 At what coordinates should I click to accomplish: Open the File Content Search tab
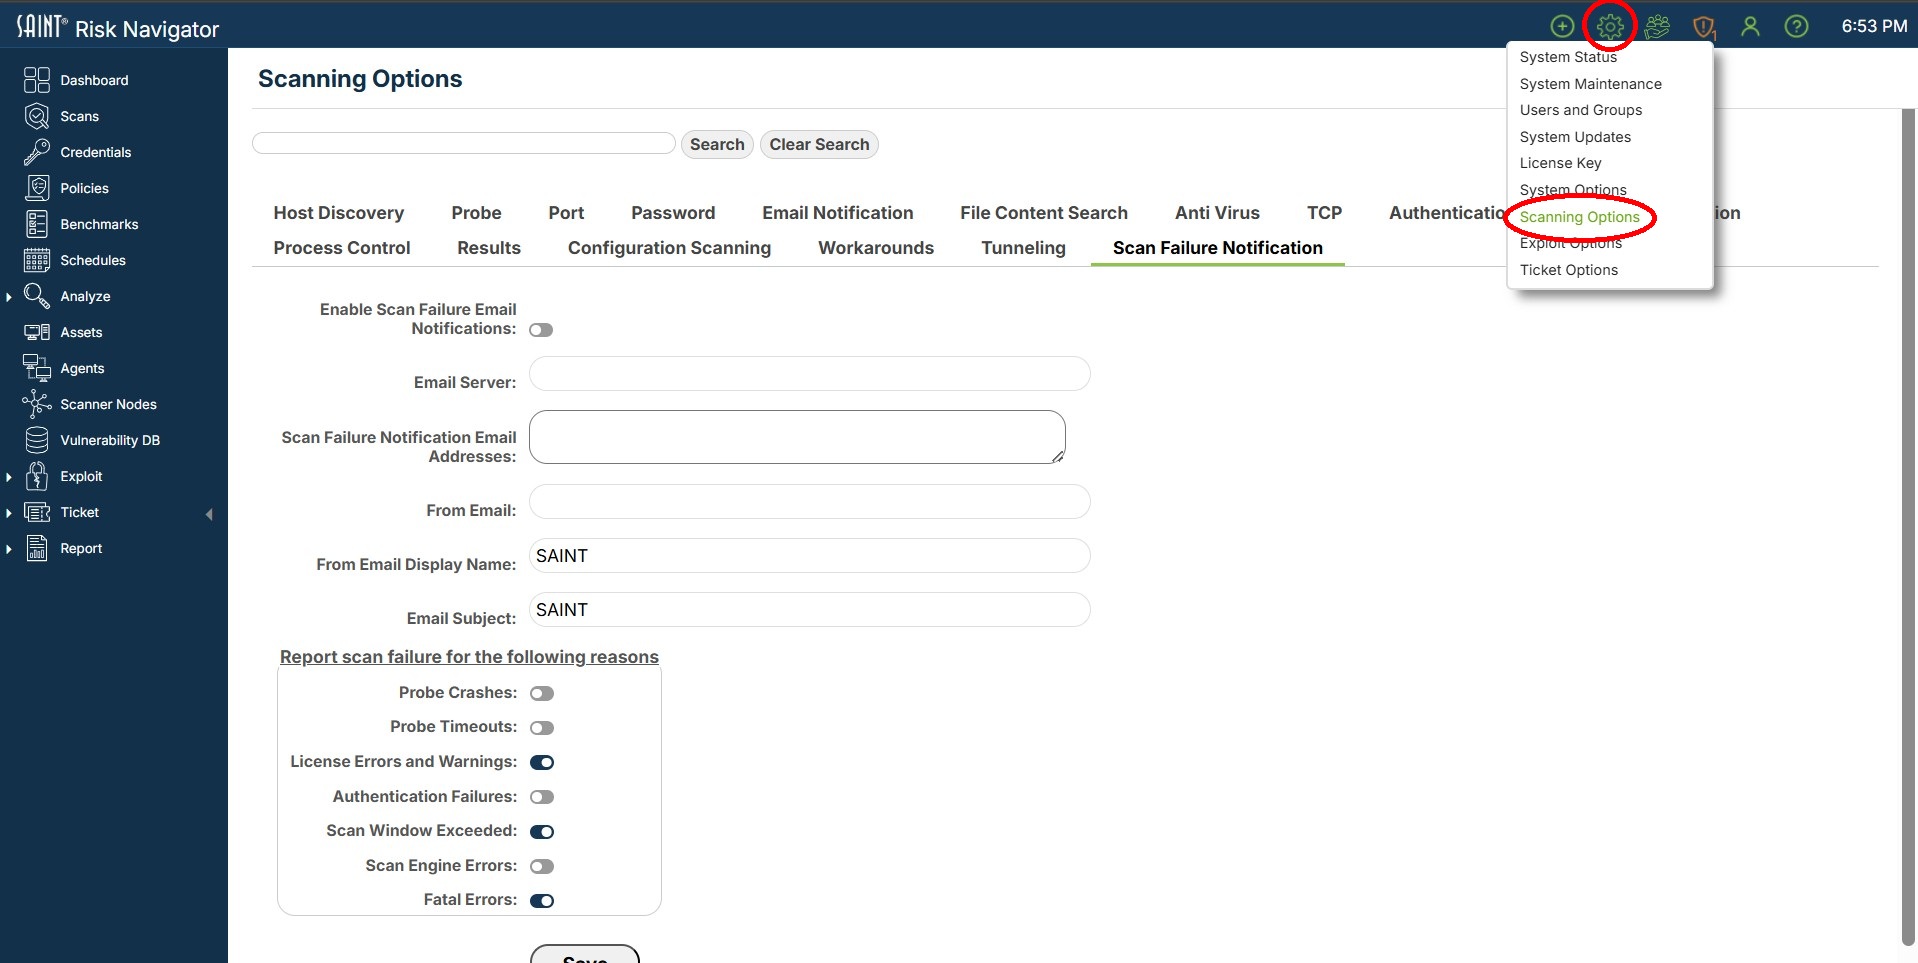pyautogui.click(x=1044, y=213)
